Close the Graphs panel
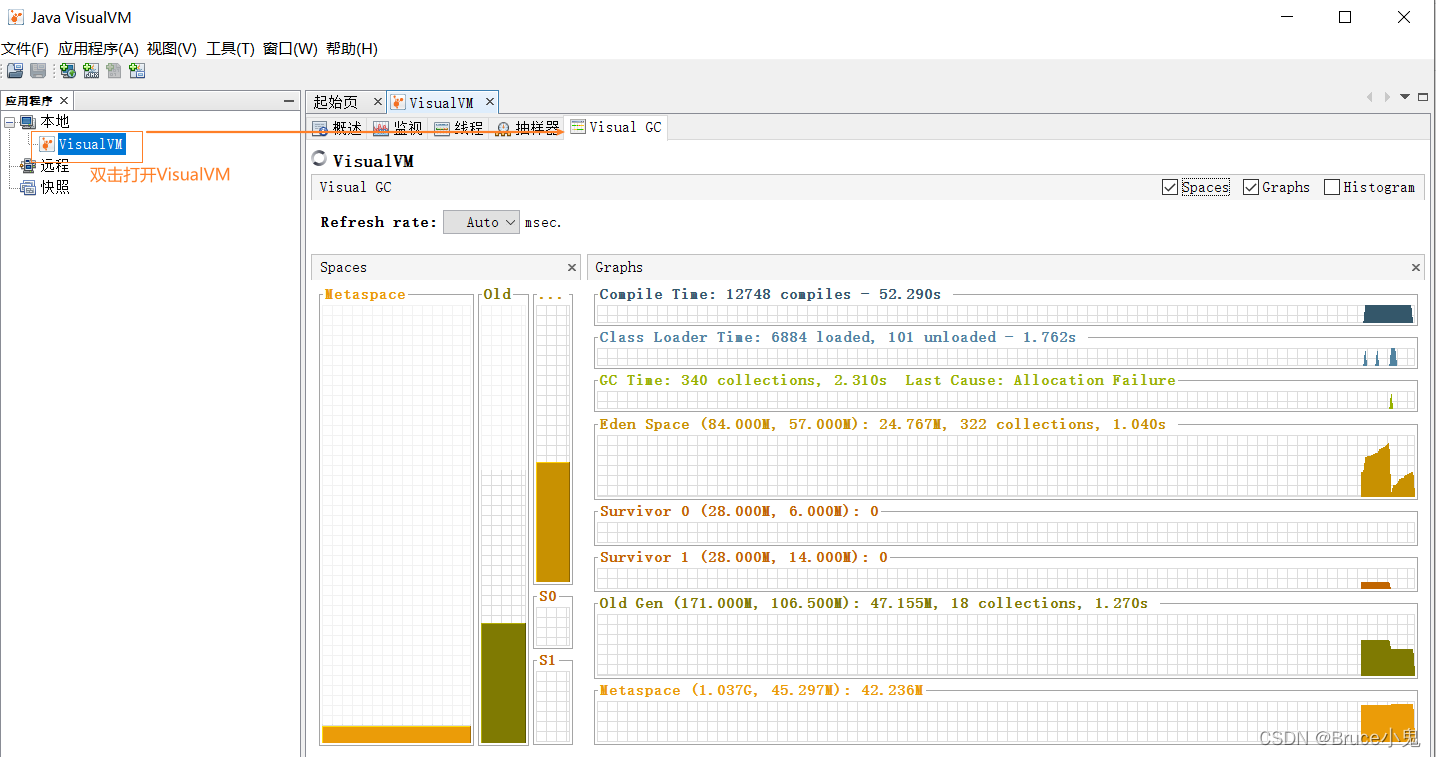This screenshot has height=757, width=1436. (1416, 267)
